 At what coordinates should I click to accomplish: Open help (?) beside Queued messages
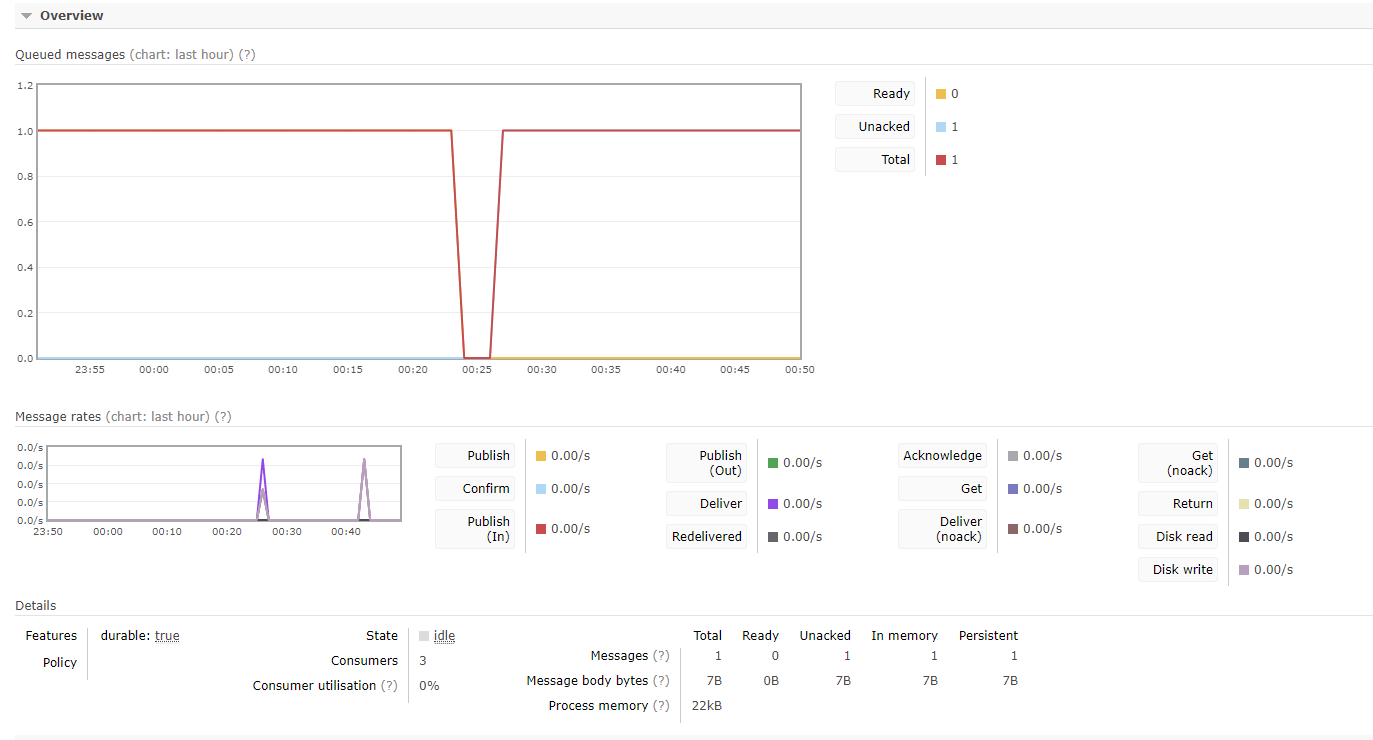point(247,54)
